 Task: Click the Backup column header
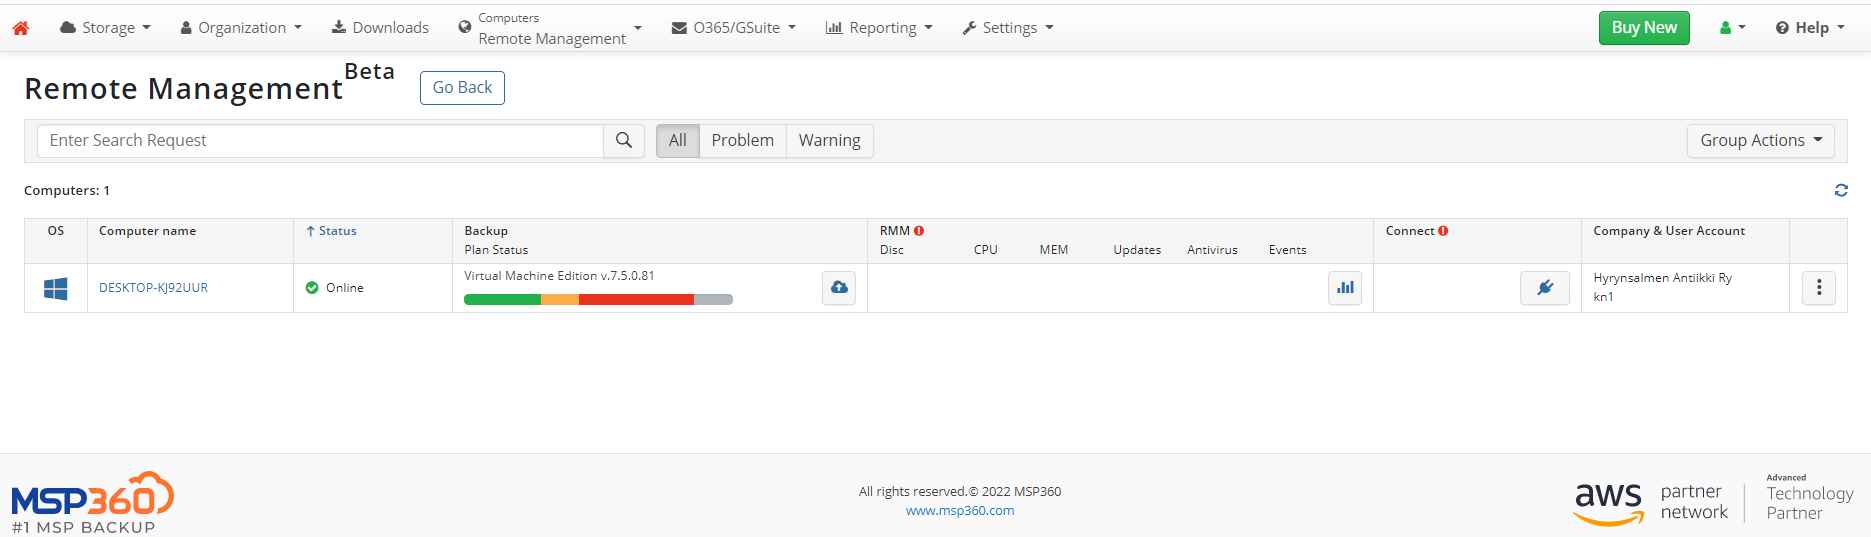486,231
